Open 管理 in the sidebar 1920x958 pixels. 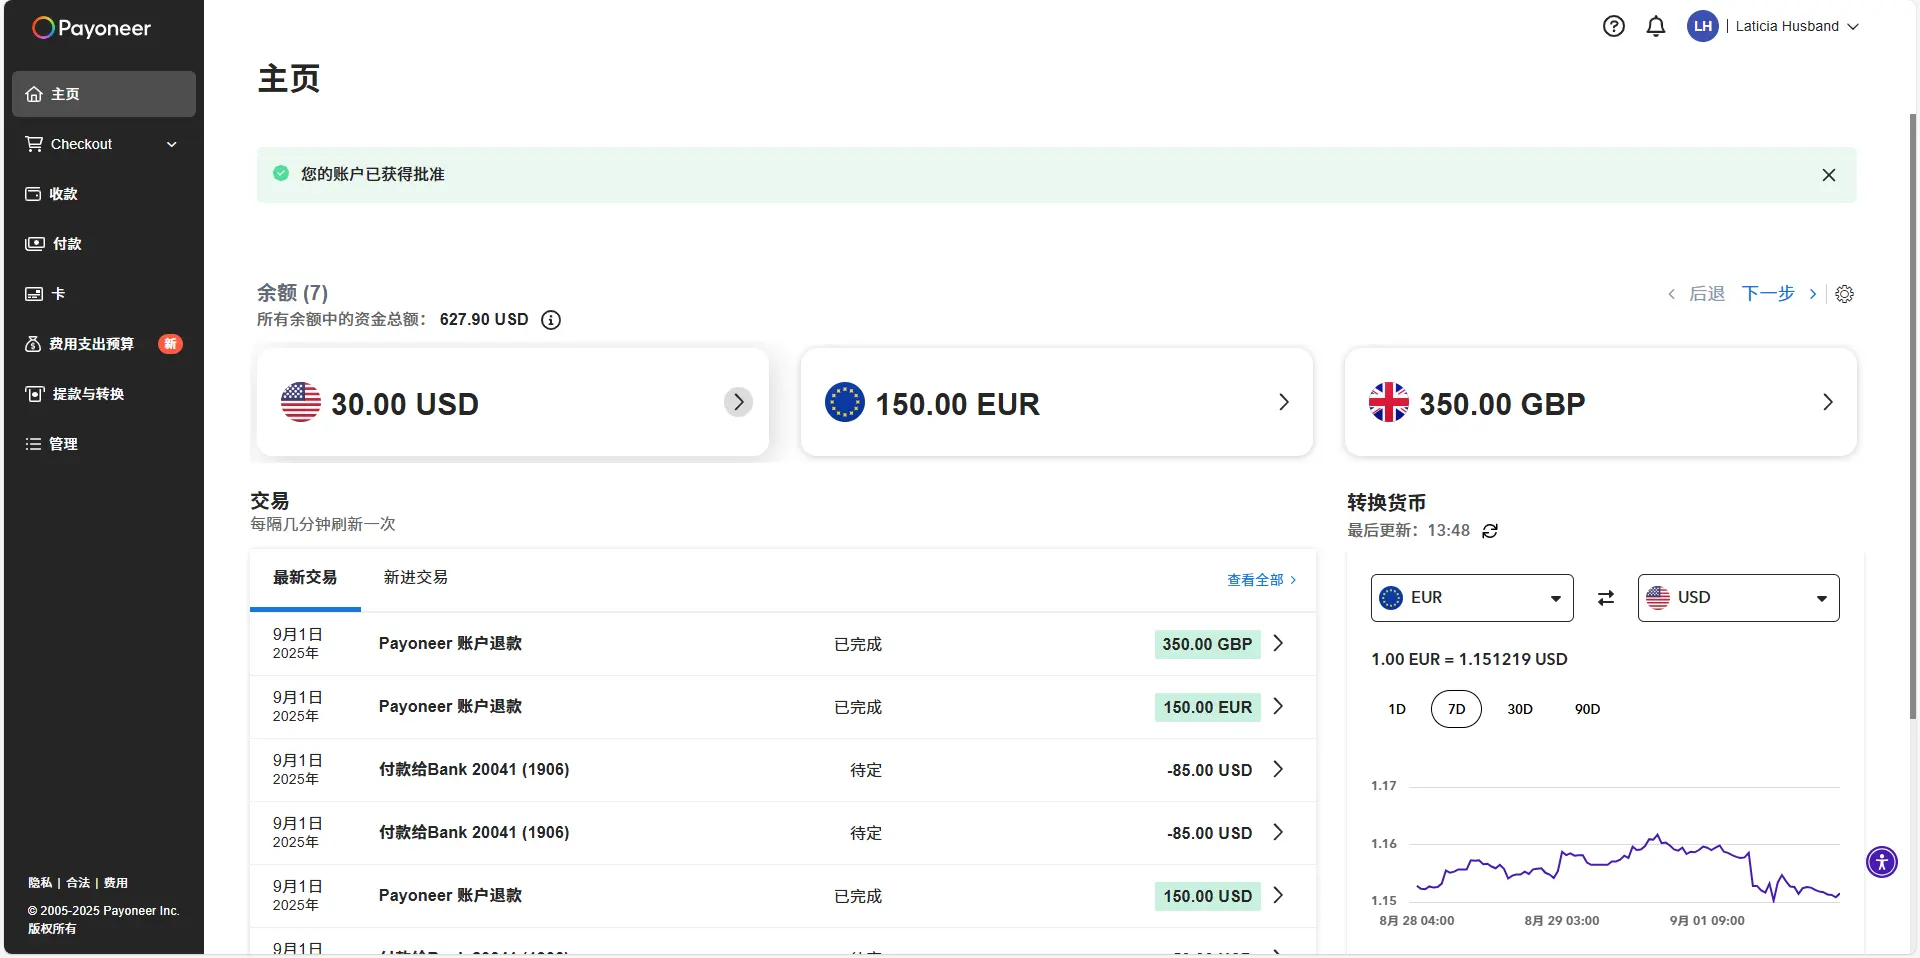[x=104, y=444]
